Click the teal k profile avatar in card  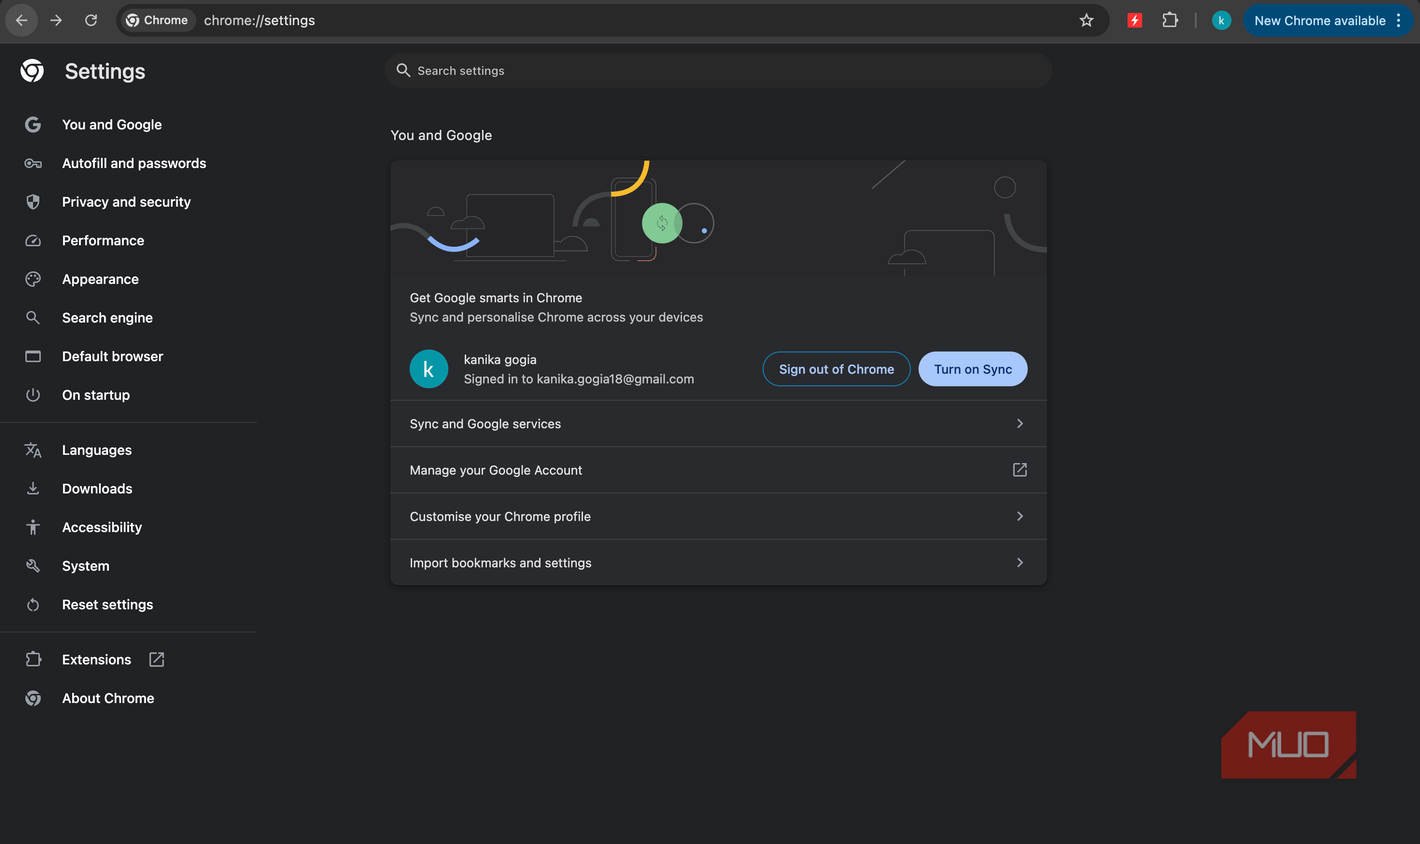(x=429, y=369)
